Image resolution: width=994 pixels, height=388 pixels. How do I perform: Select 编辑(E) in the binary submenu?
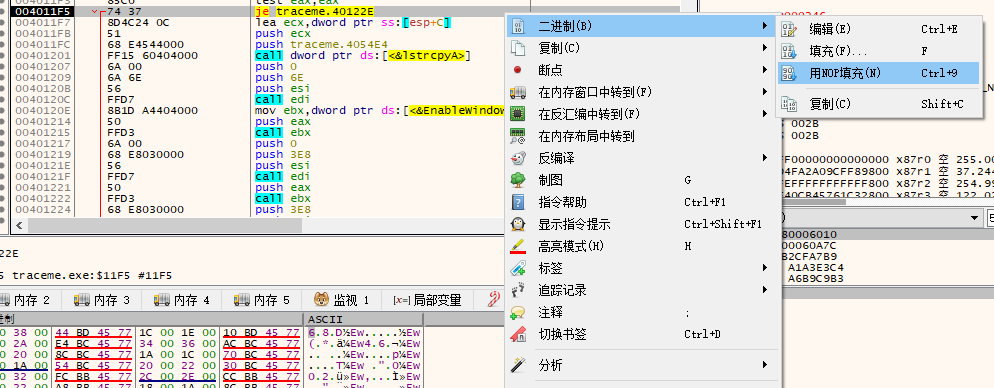coord(879,29)
